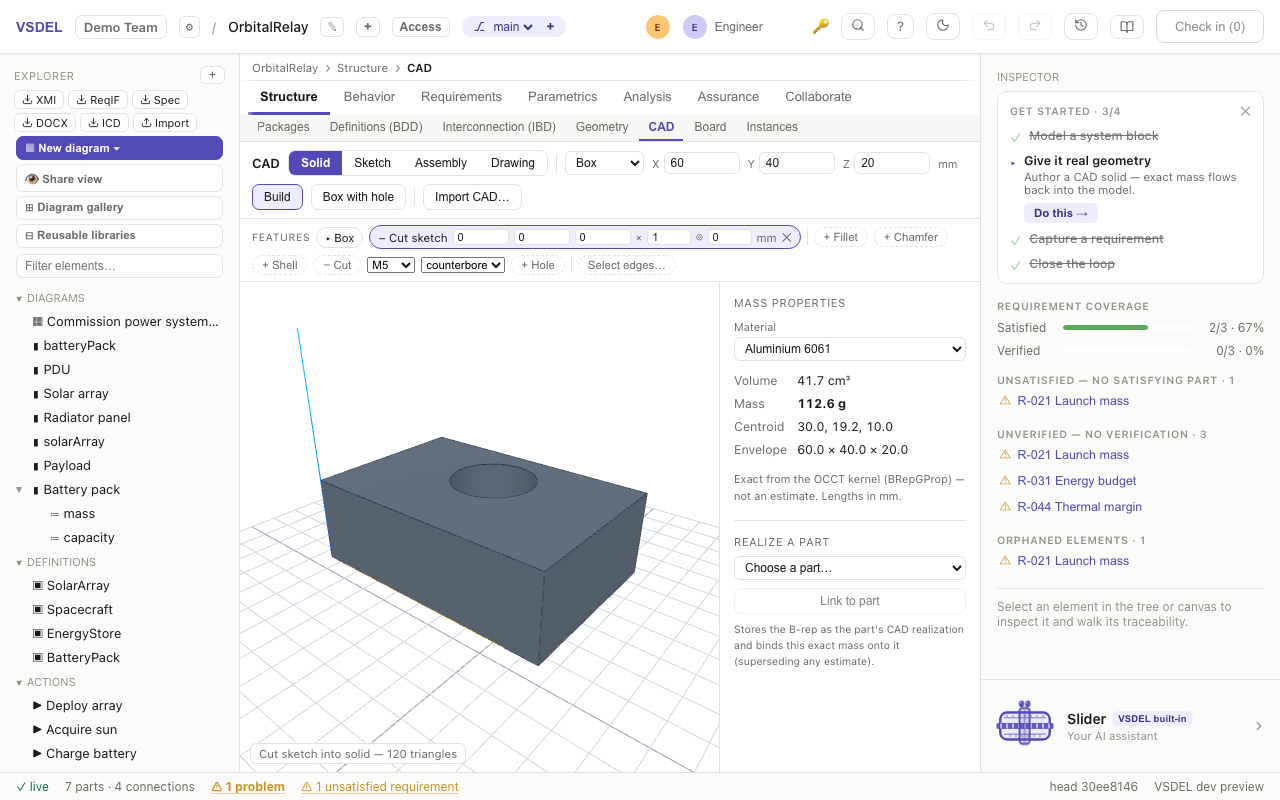The height and width of the screenshot is (800, 1280).
Task: Click Do this link in Get Started
Action: [1060, 213]
